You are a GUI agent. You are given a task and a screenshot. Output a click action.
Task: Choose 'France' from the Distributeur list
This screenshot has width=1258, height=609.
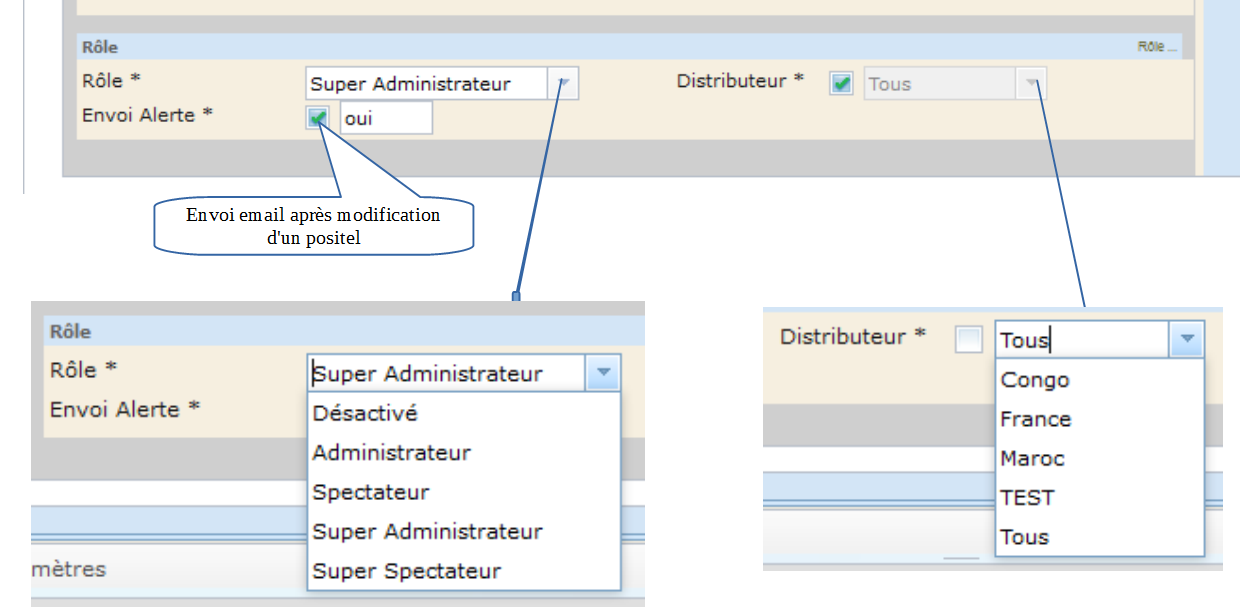tap(1036, 420)
